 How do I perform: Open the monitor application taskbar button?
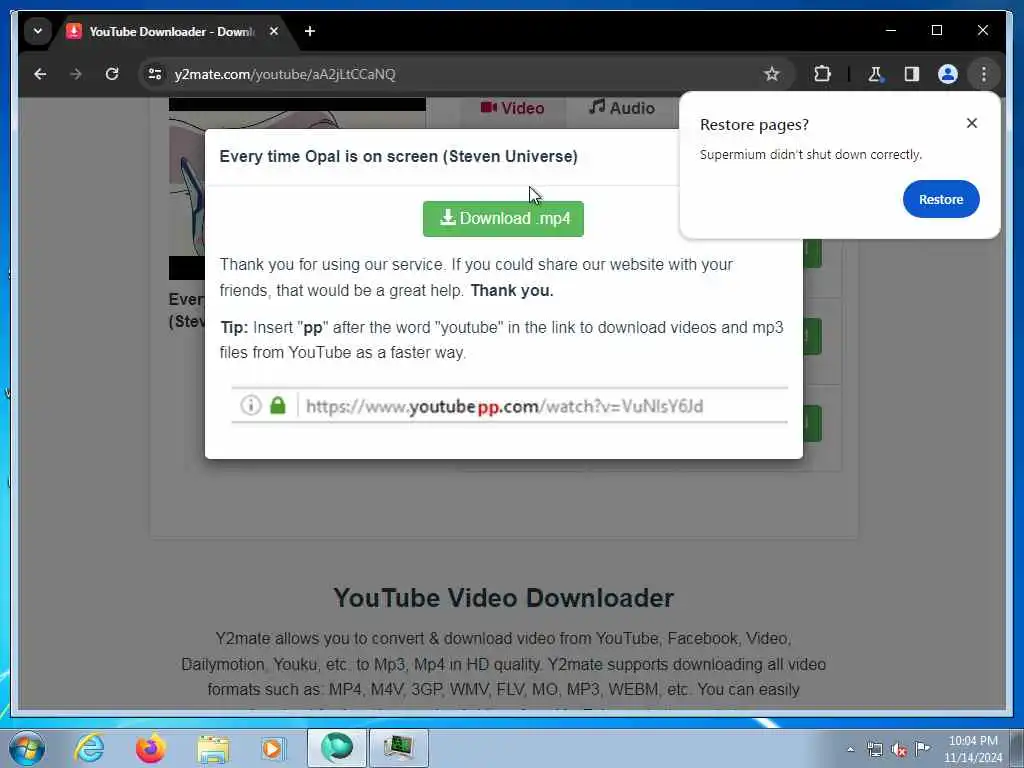(399, 748)
